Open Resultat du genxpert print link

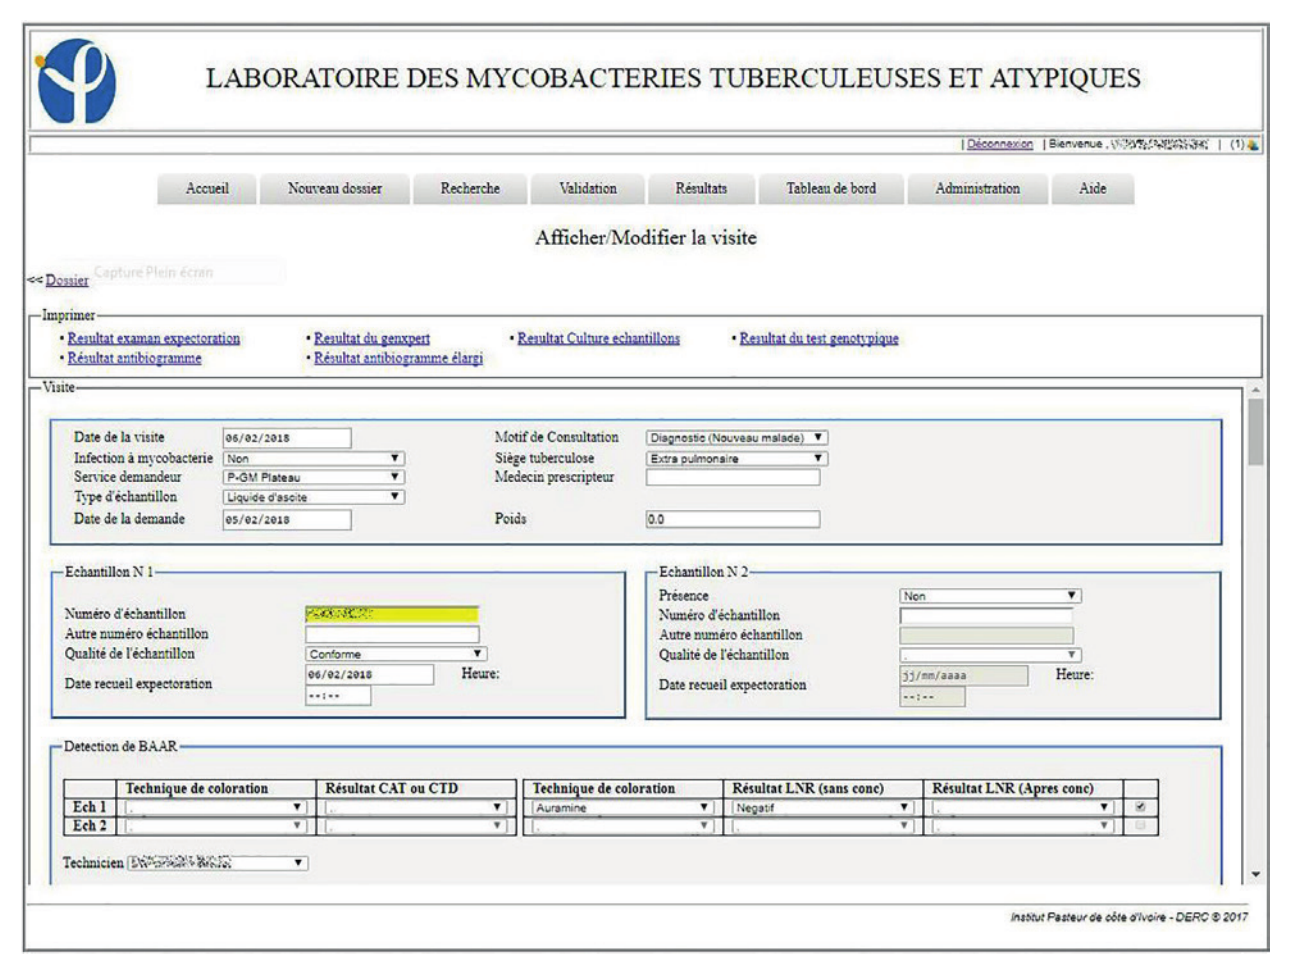(372, 339)
